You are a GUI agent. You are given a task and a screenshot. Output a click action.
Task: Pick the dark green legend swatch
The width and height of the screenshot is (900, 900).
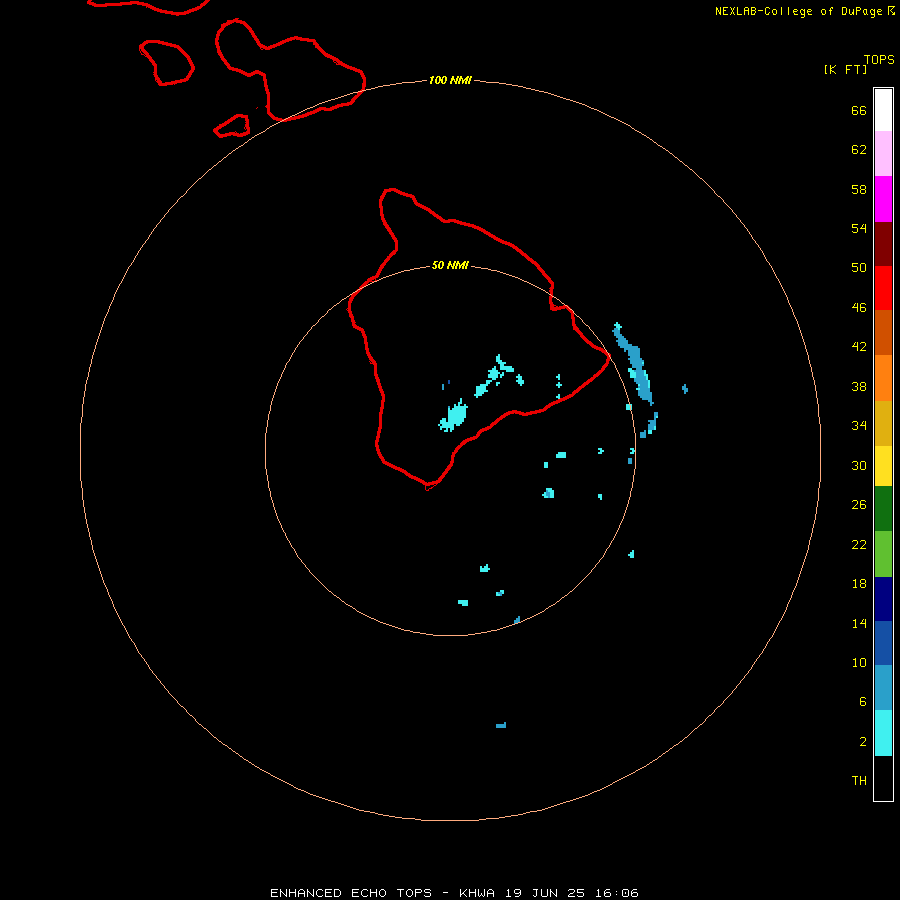(x=883, y=509)
